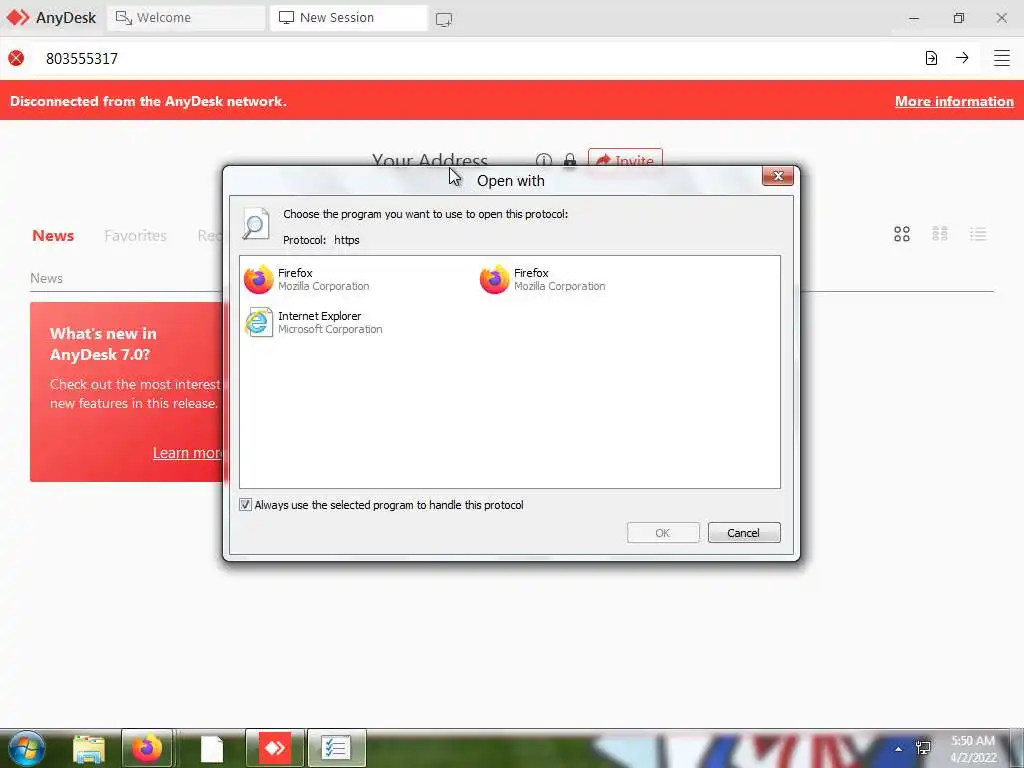The height and width of the screenshot is (768, 1024).
Task: Switch to the Welcome tab
Action: [x=186, y=18]
